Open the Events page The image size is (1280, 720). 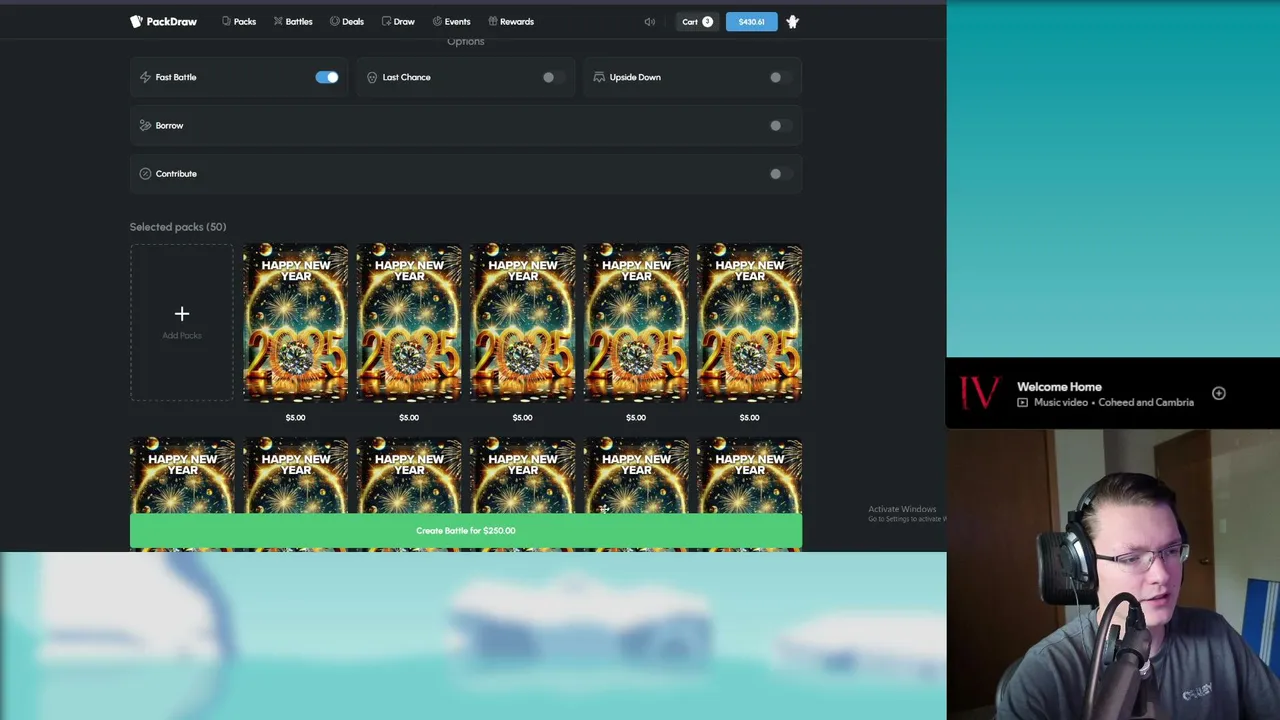[451, 21]
